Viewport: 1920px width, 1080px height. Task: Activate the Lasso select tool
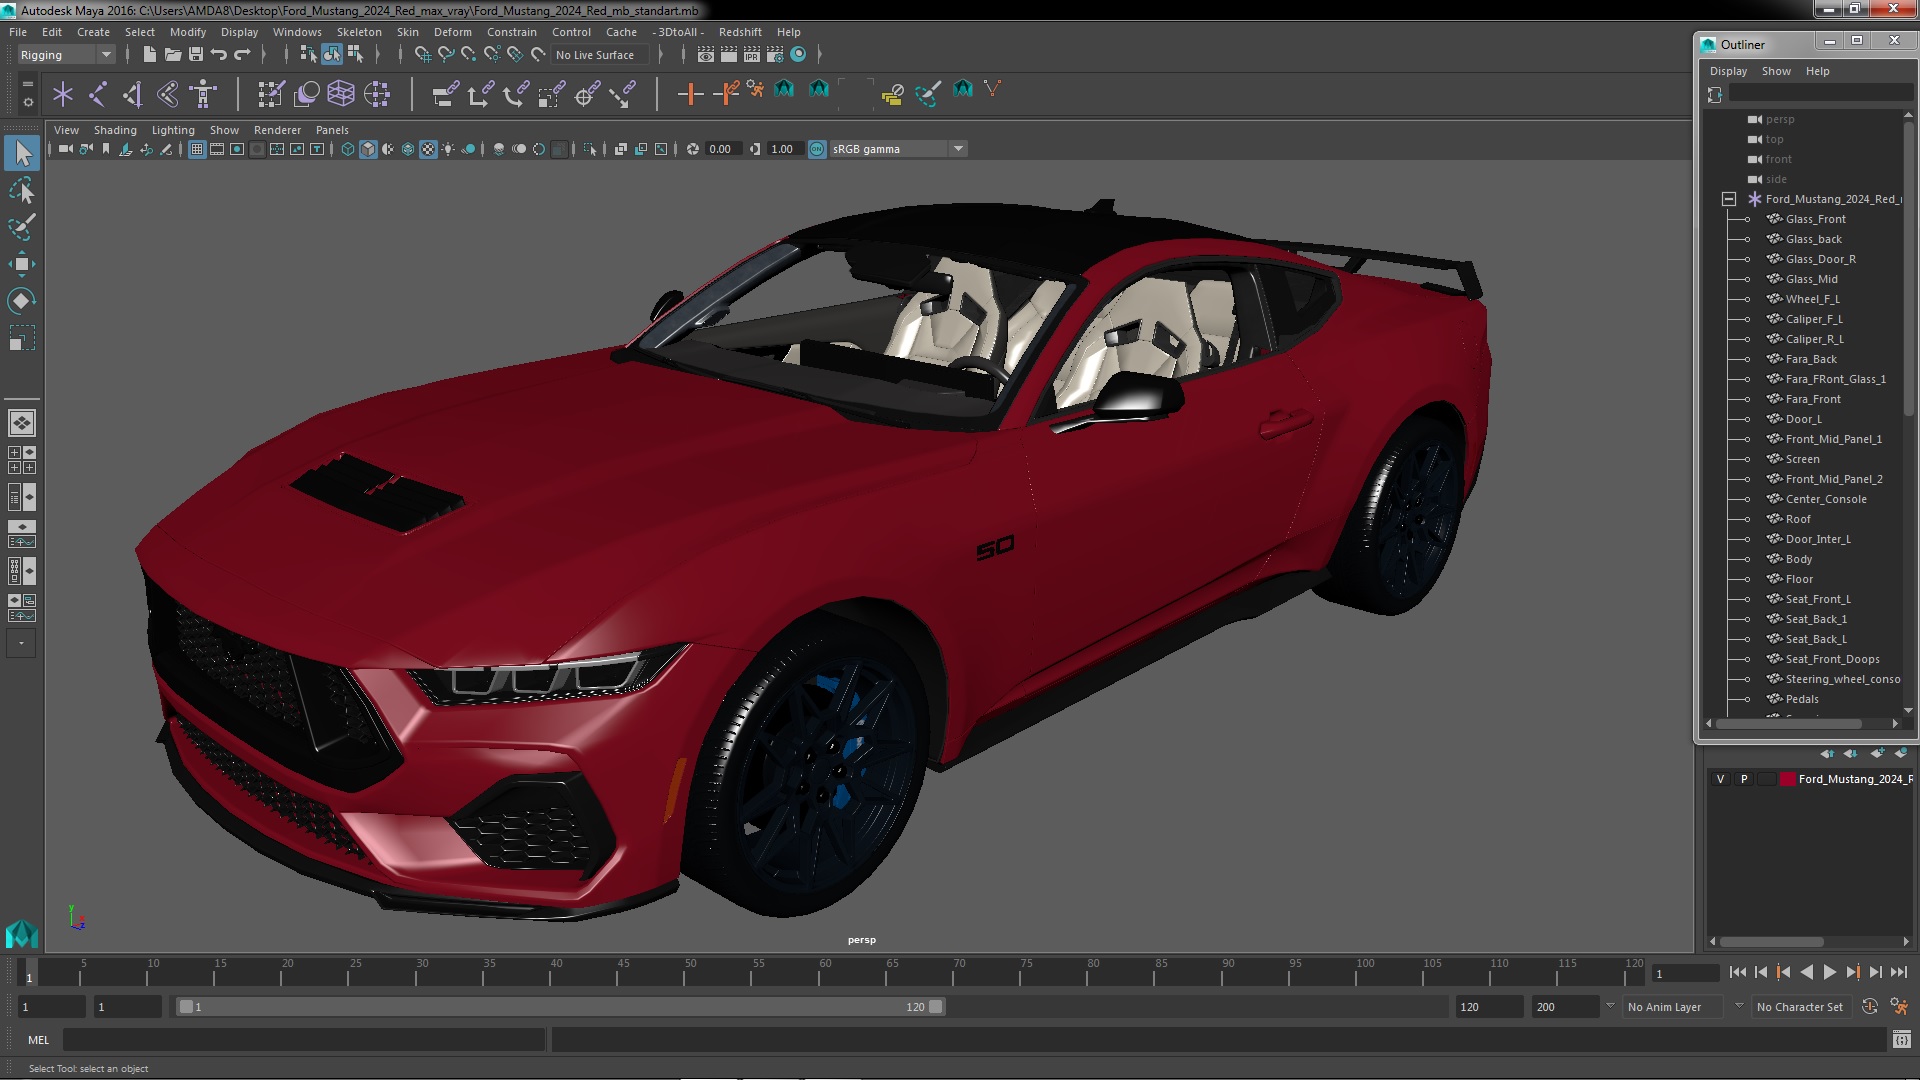click(x=21, y=190)
